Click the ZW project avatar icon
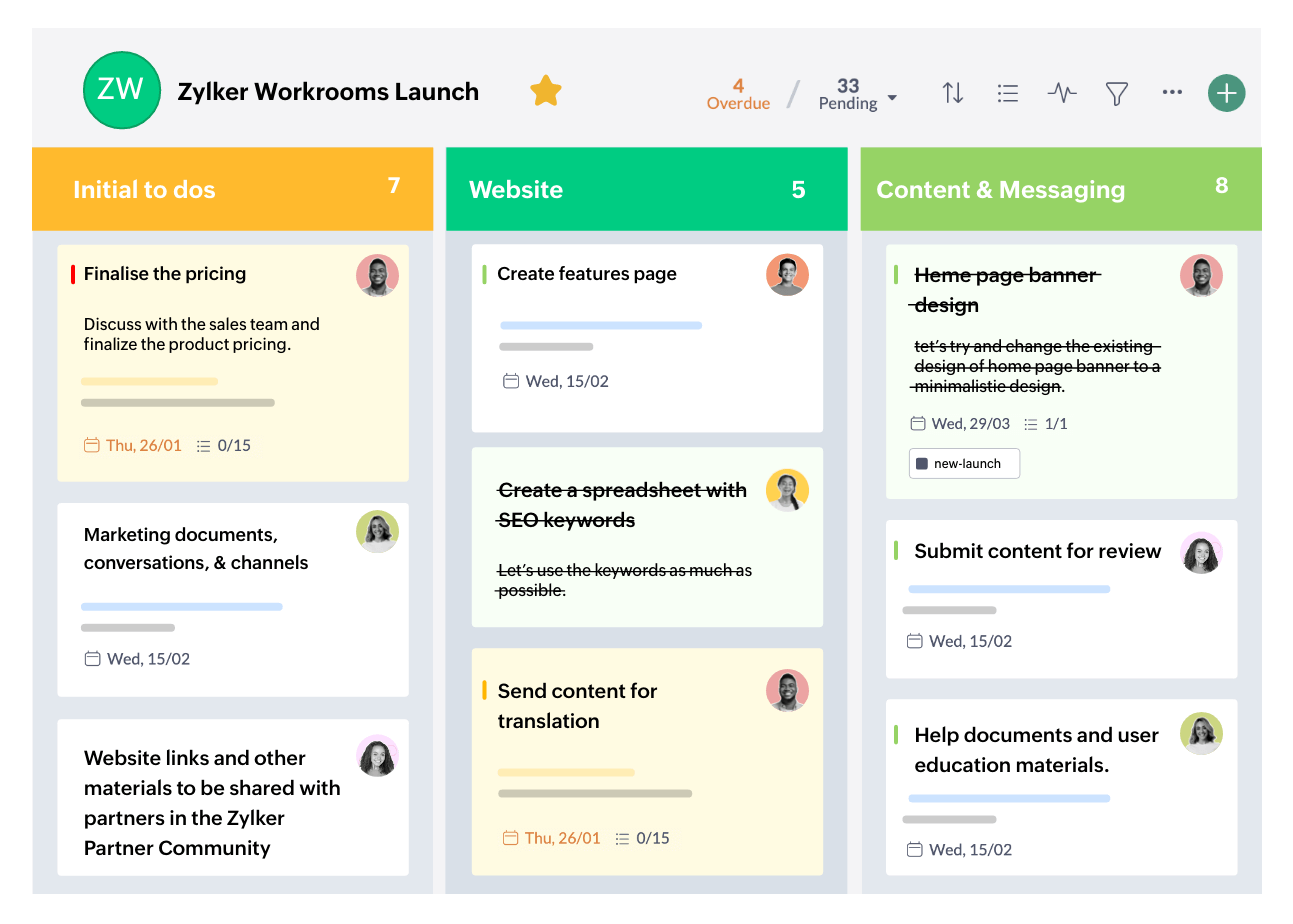This screenshot has height=924, width=1293. coord(121,90)
